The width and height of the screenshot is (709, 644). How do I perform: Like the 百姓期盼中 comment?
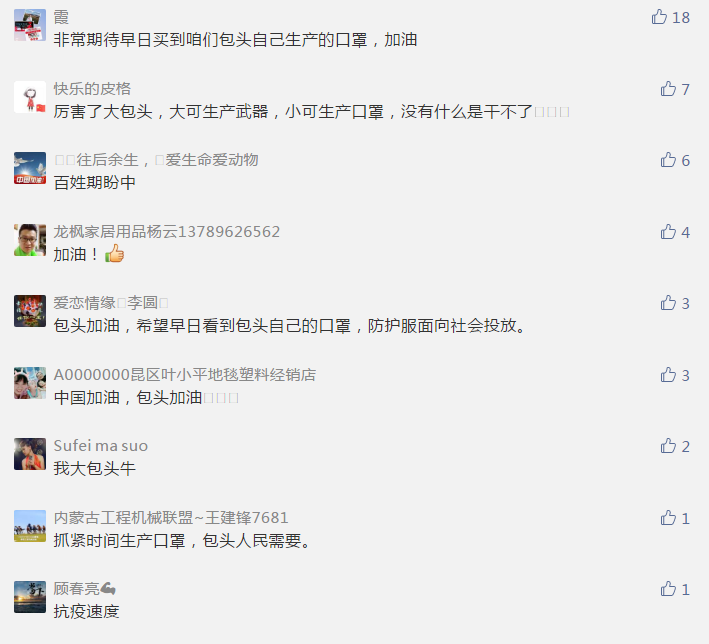click(668, 160)
